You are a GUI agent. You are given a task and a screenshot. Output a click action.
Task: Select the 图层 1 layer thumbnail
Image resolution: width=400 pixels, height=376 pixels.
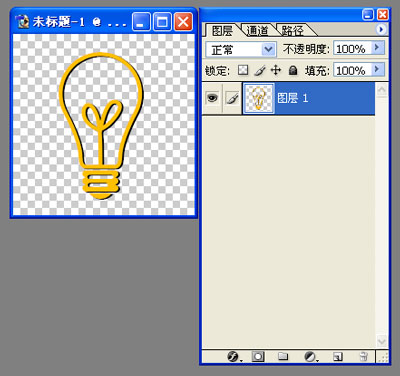(x=259, y=99)
